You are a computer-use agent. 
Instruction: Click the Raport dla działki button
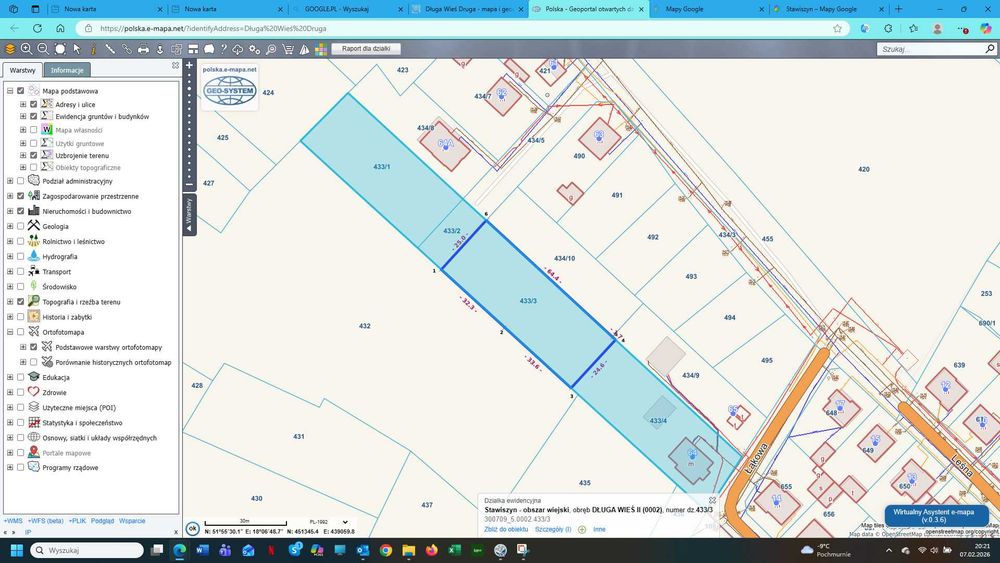coord(366,48)
